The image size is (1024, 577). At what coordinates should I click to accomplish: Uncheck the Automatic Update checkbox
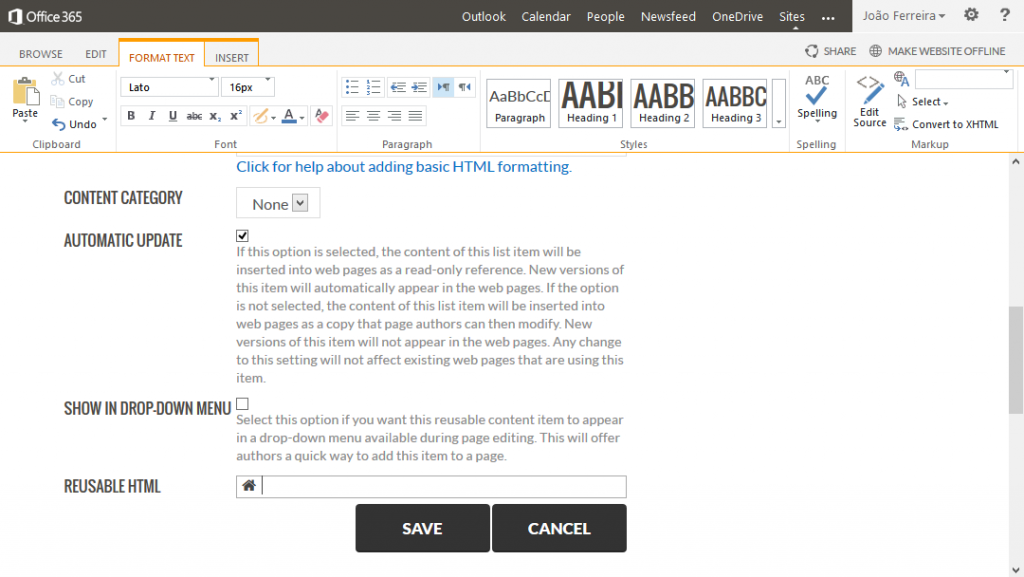[x=242, y=236]
